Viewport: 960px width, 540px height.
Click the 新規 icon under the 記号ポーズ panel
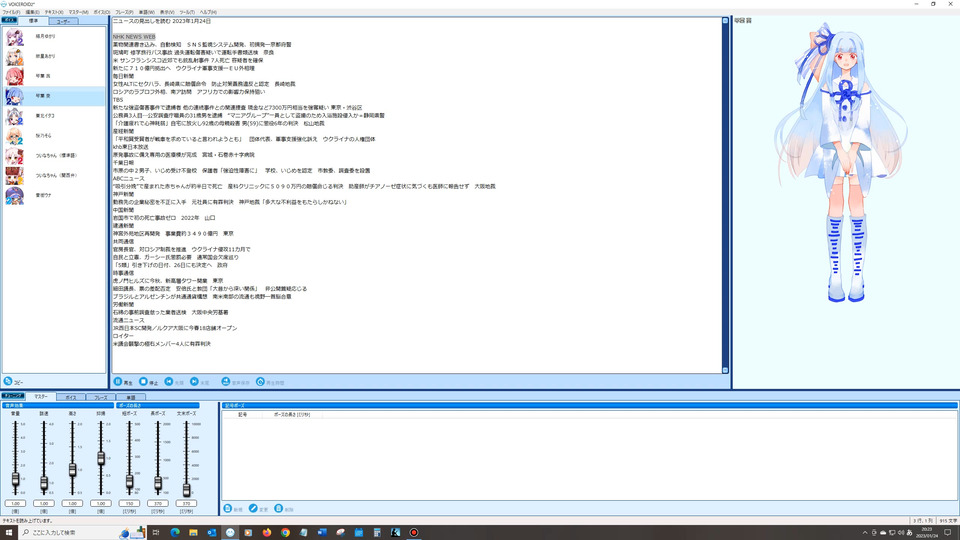click(x=228, y=508)
